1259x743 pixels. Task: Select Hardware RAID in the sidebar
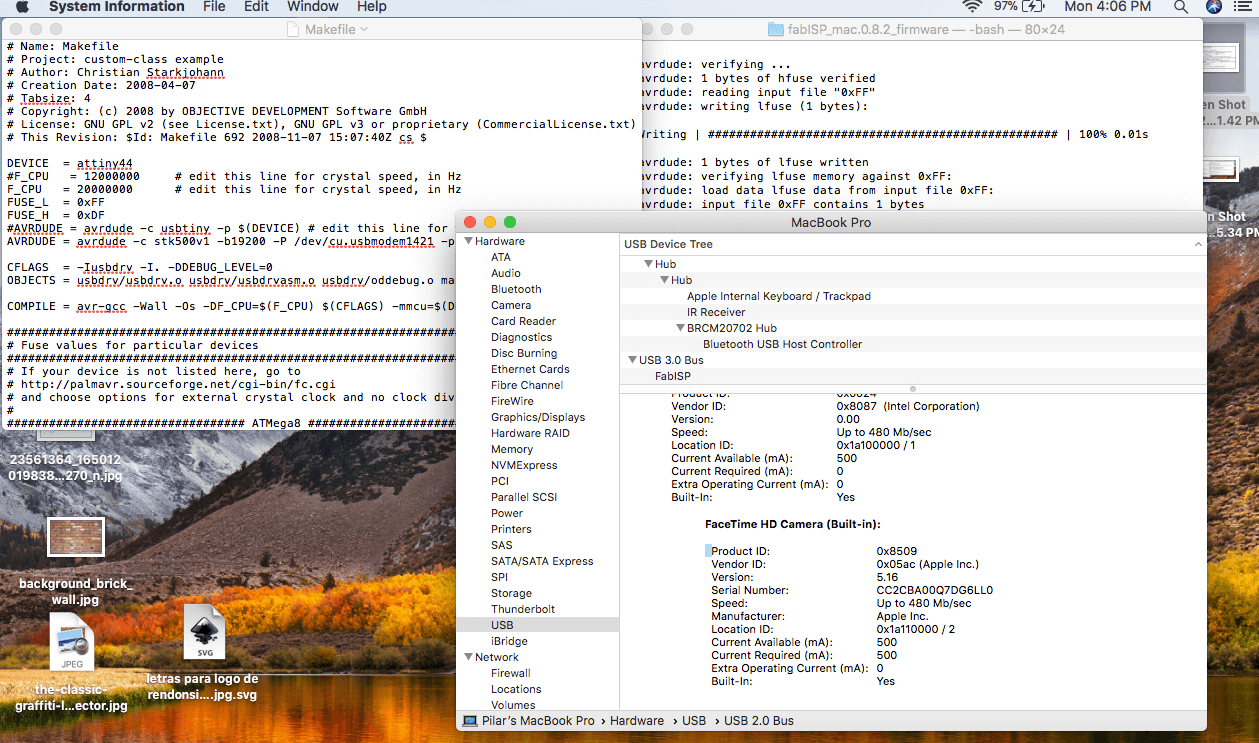pyautogui.click(x=530, y=433)
